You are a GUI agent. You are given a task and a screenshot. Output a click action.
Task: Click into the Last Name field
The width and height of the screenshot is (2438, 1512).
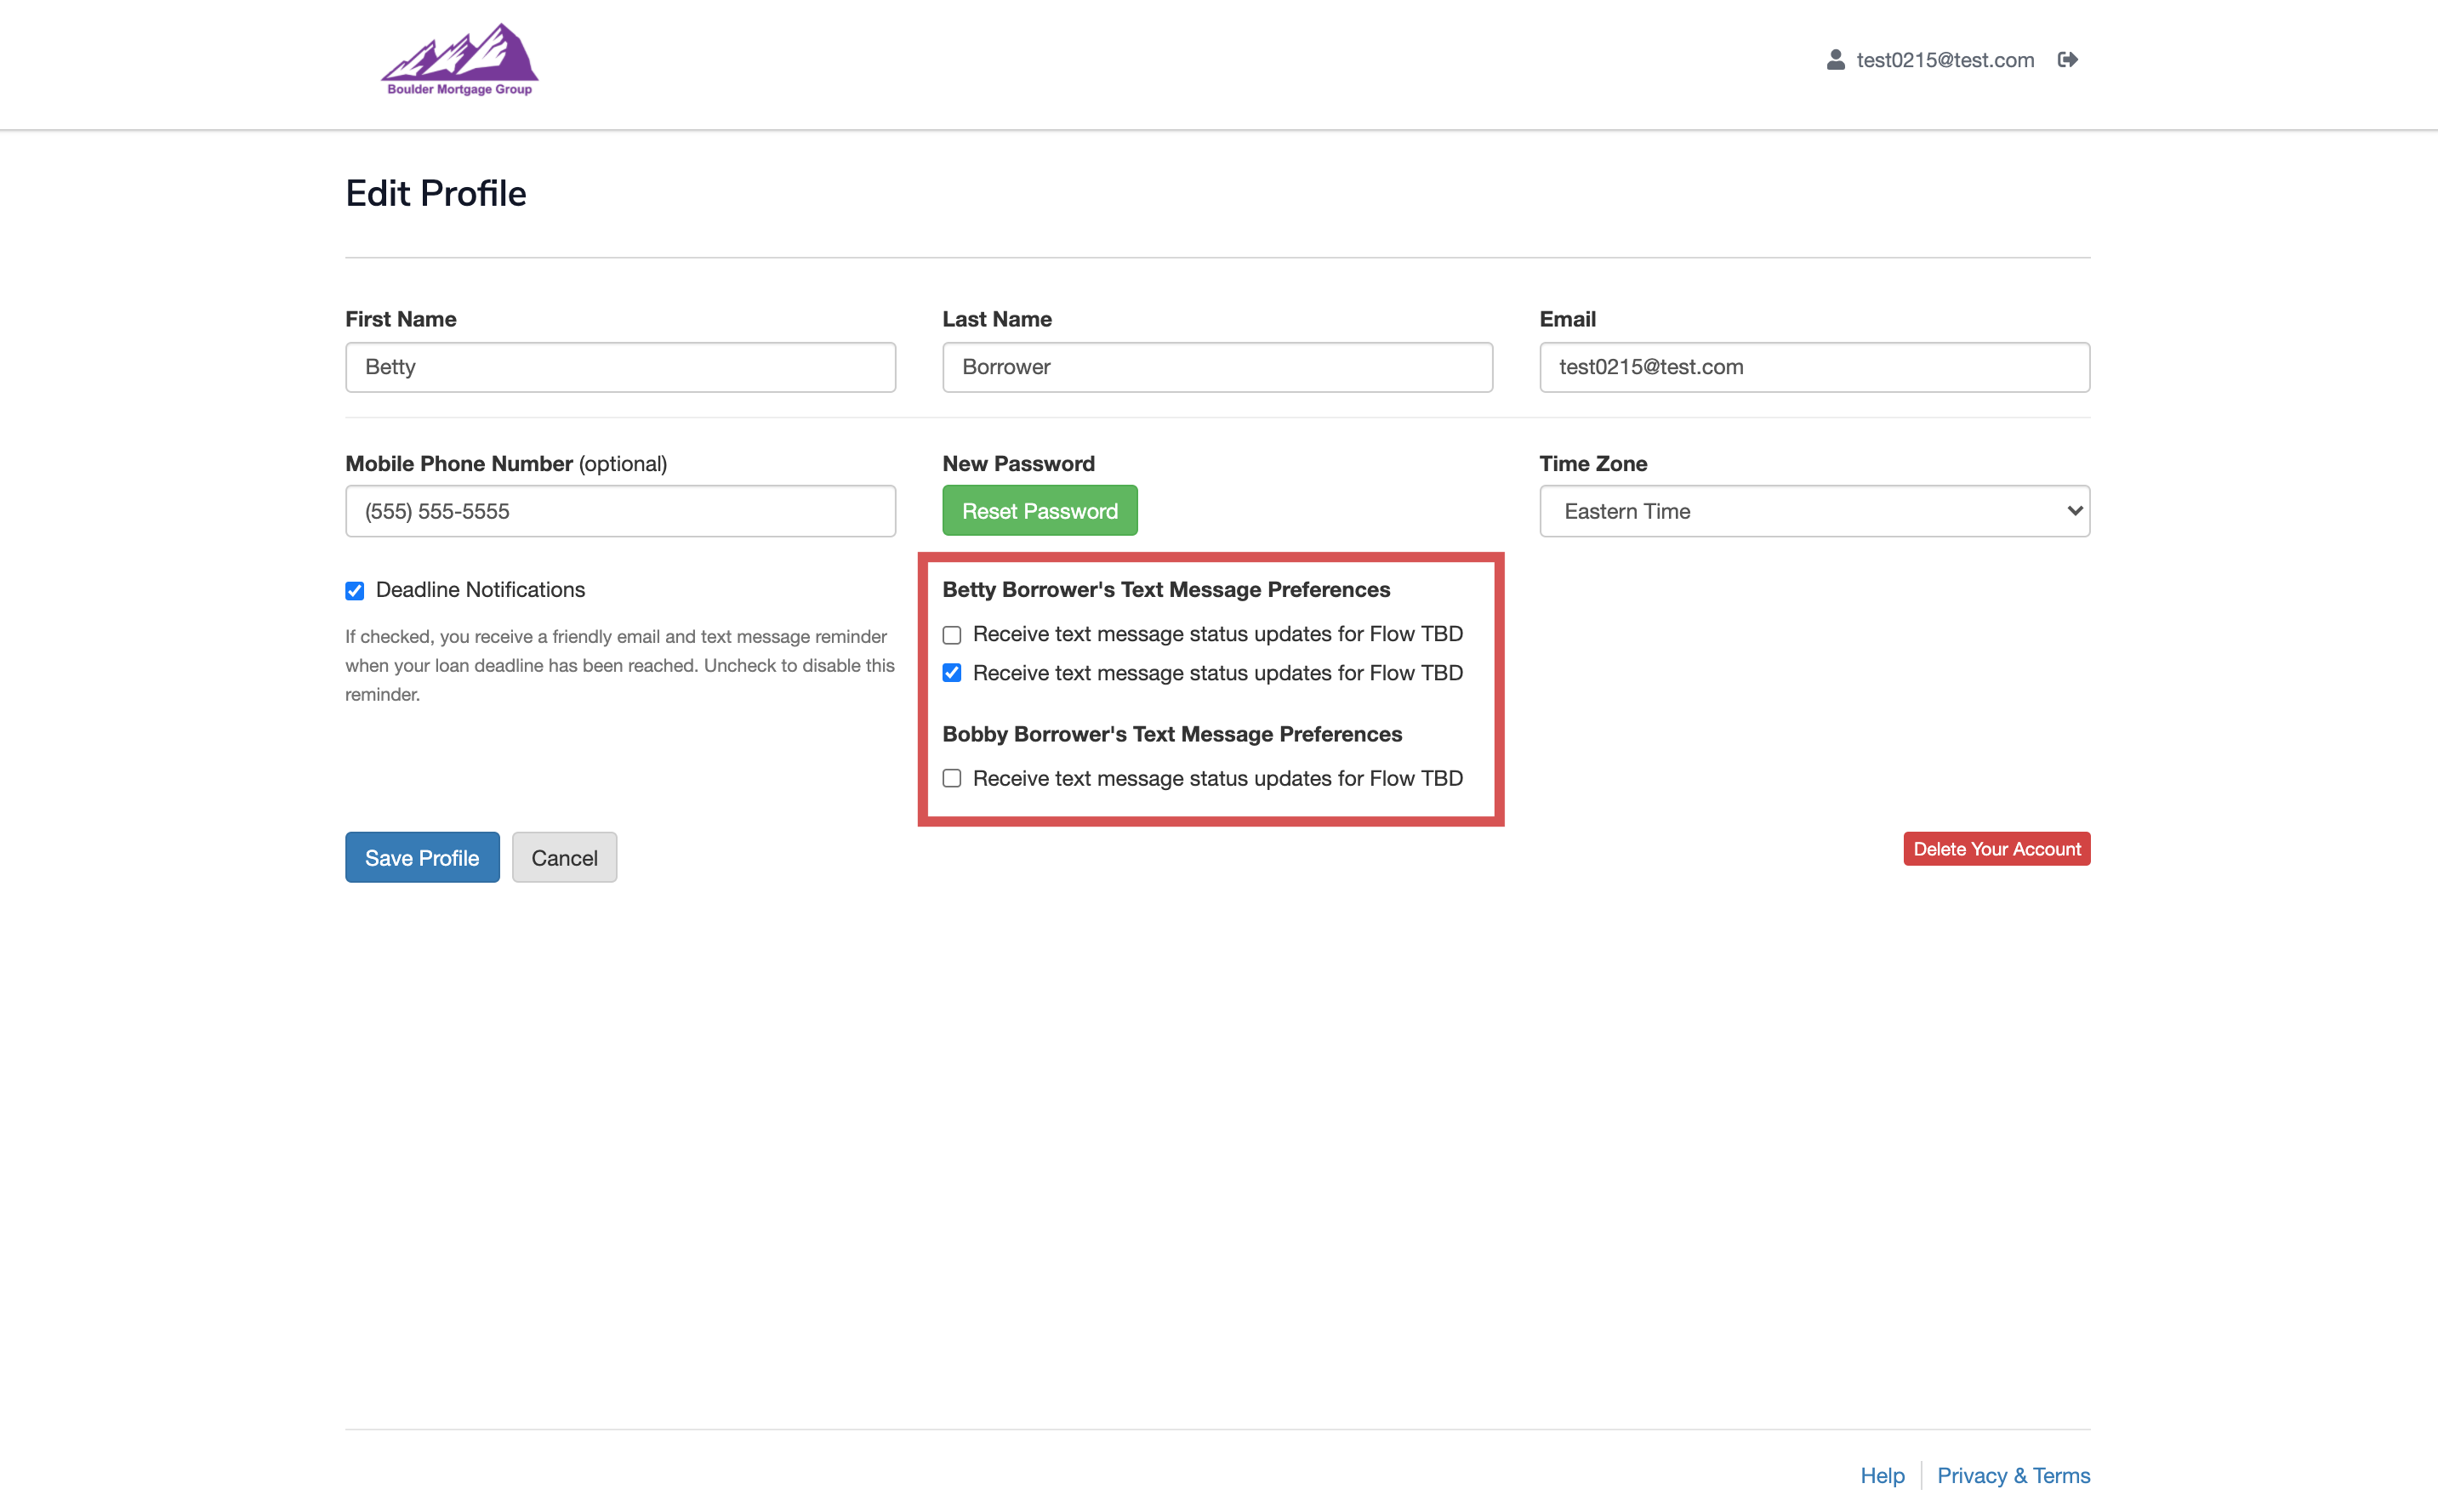(x=1216, y=367)
